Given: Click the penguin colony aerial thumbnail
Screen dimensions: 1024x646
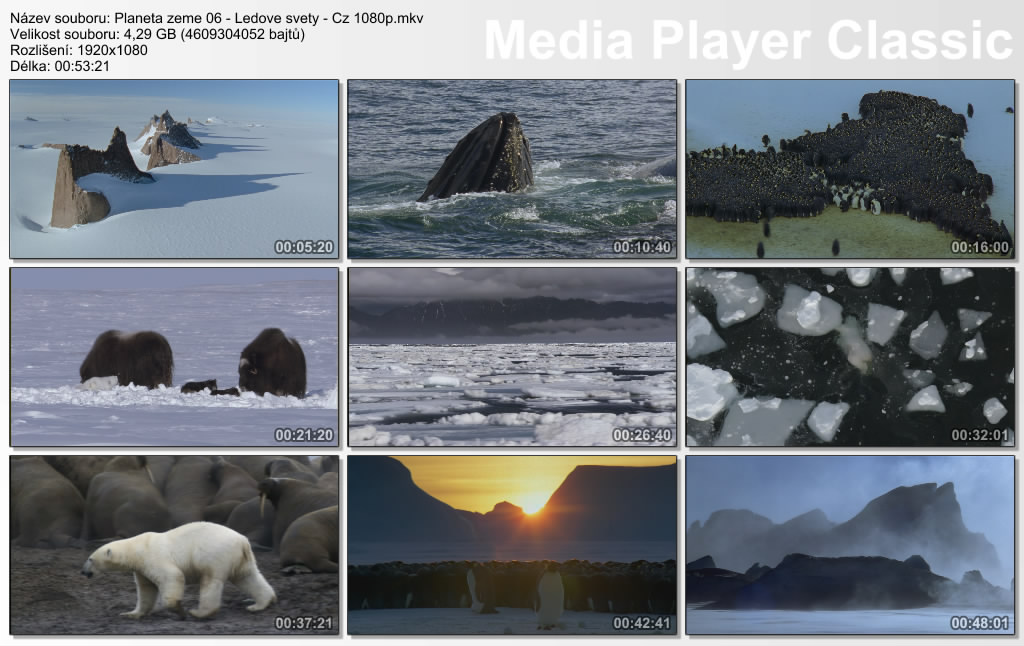Looking at the screenshot, I should 850,169.
